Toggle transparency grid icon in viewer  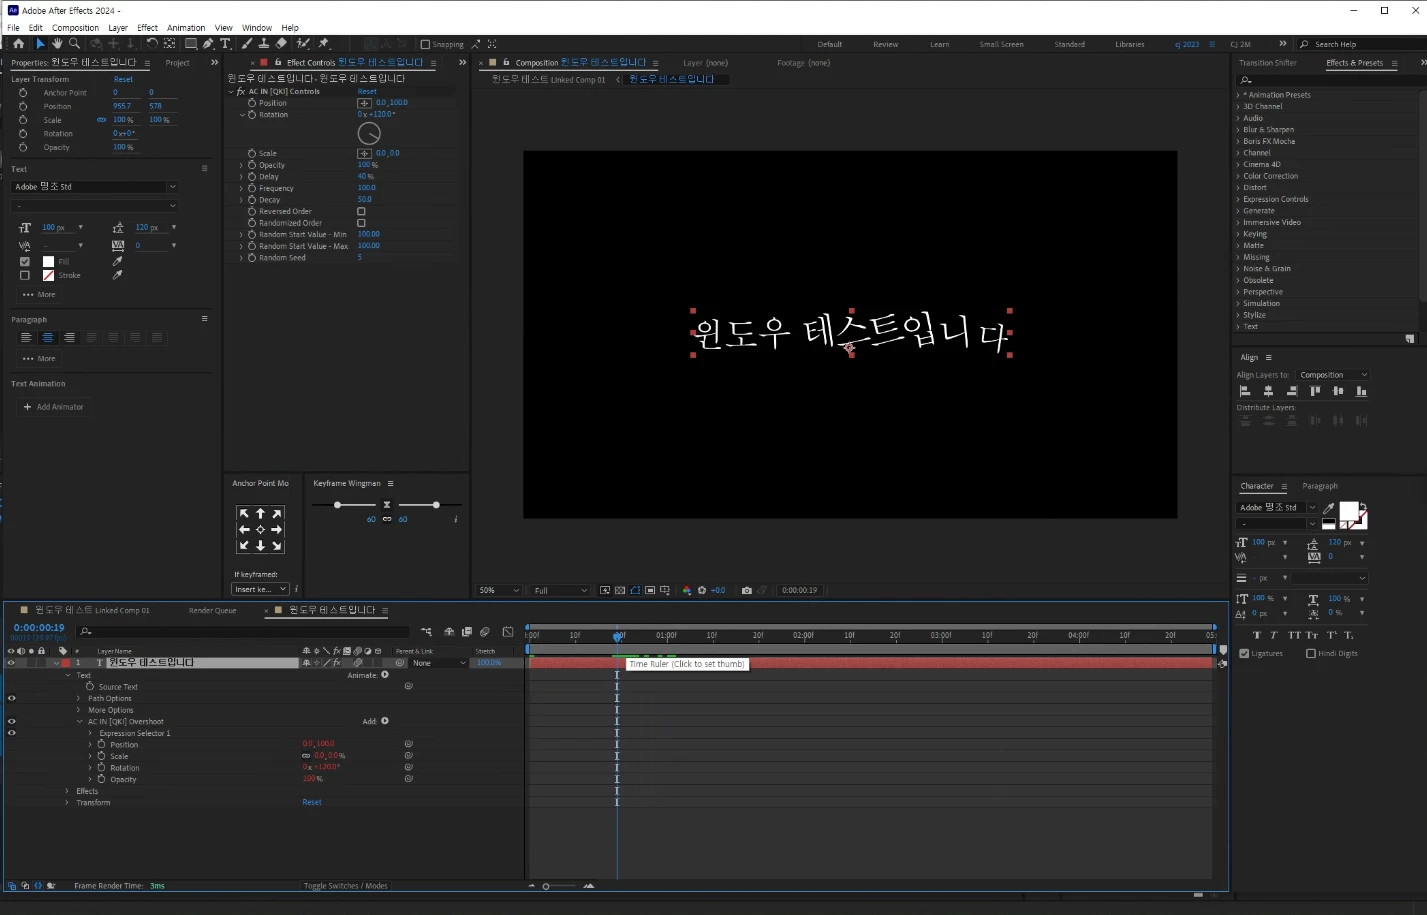point(620,590)
